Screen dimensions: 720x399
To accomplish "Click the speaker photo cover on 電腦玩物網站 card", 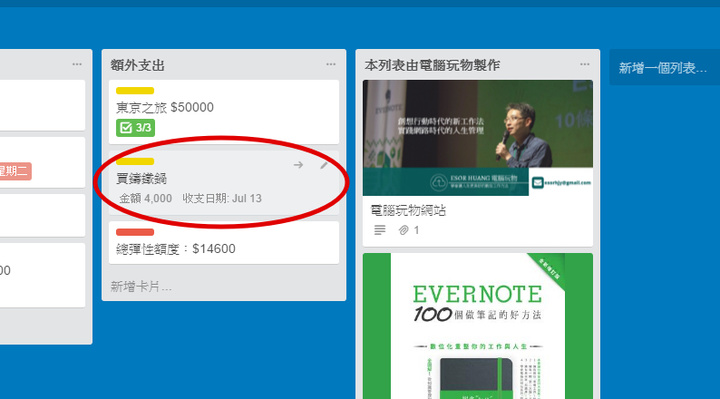I will coord(478,138).
